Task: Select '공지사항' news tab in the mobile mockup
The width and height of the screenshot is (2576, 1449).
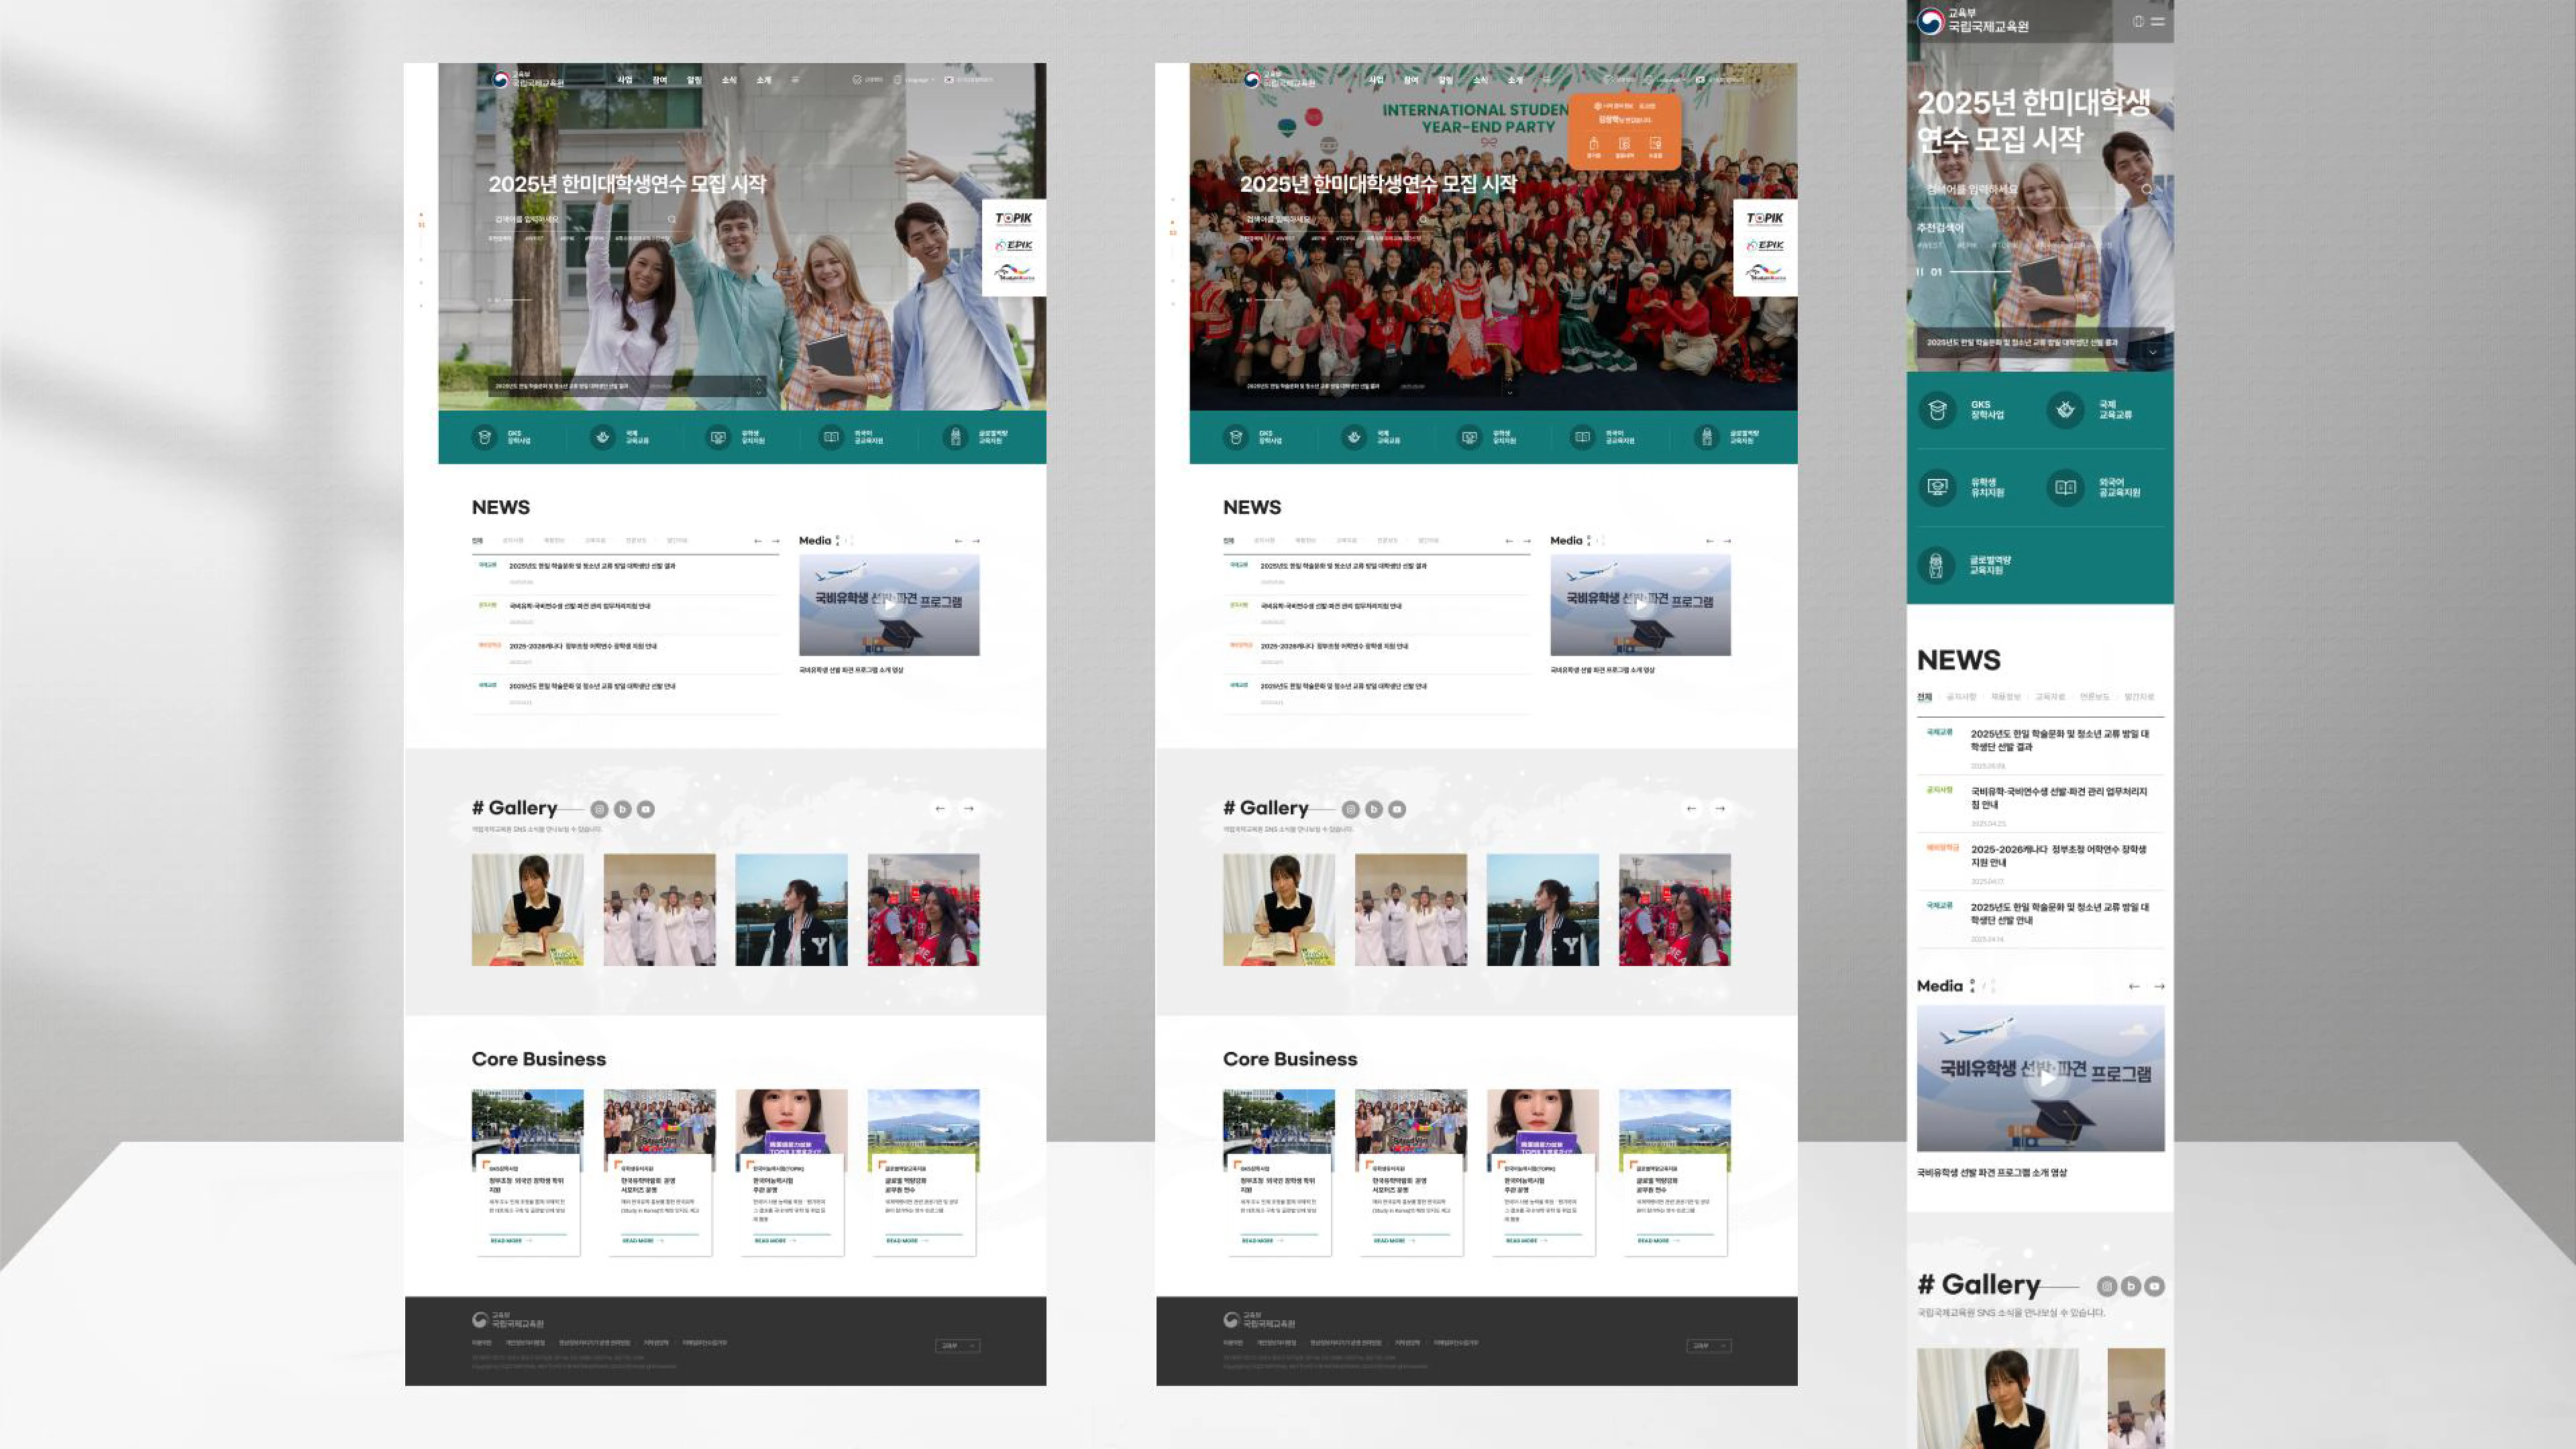Action: pos(1961,697)
